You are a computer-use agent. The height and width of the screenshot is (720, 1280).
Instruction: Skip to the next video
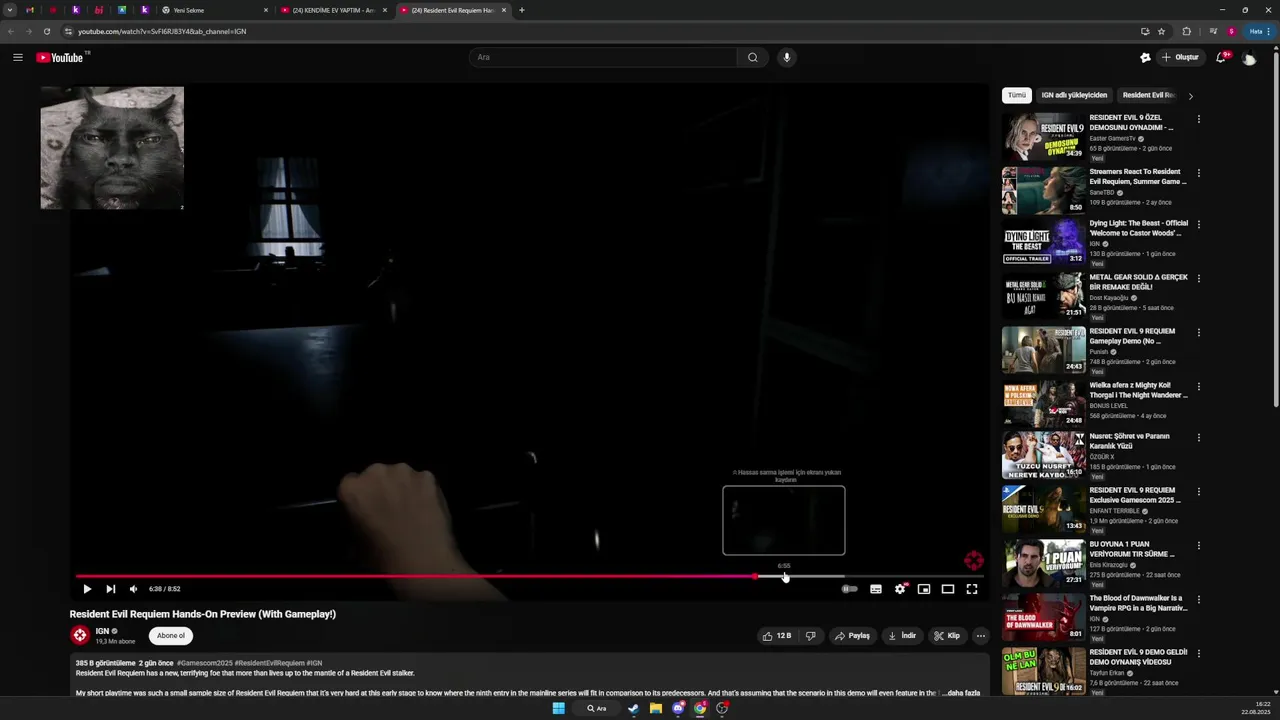point(110,589)
